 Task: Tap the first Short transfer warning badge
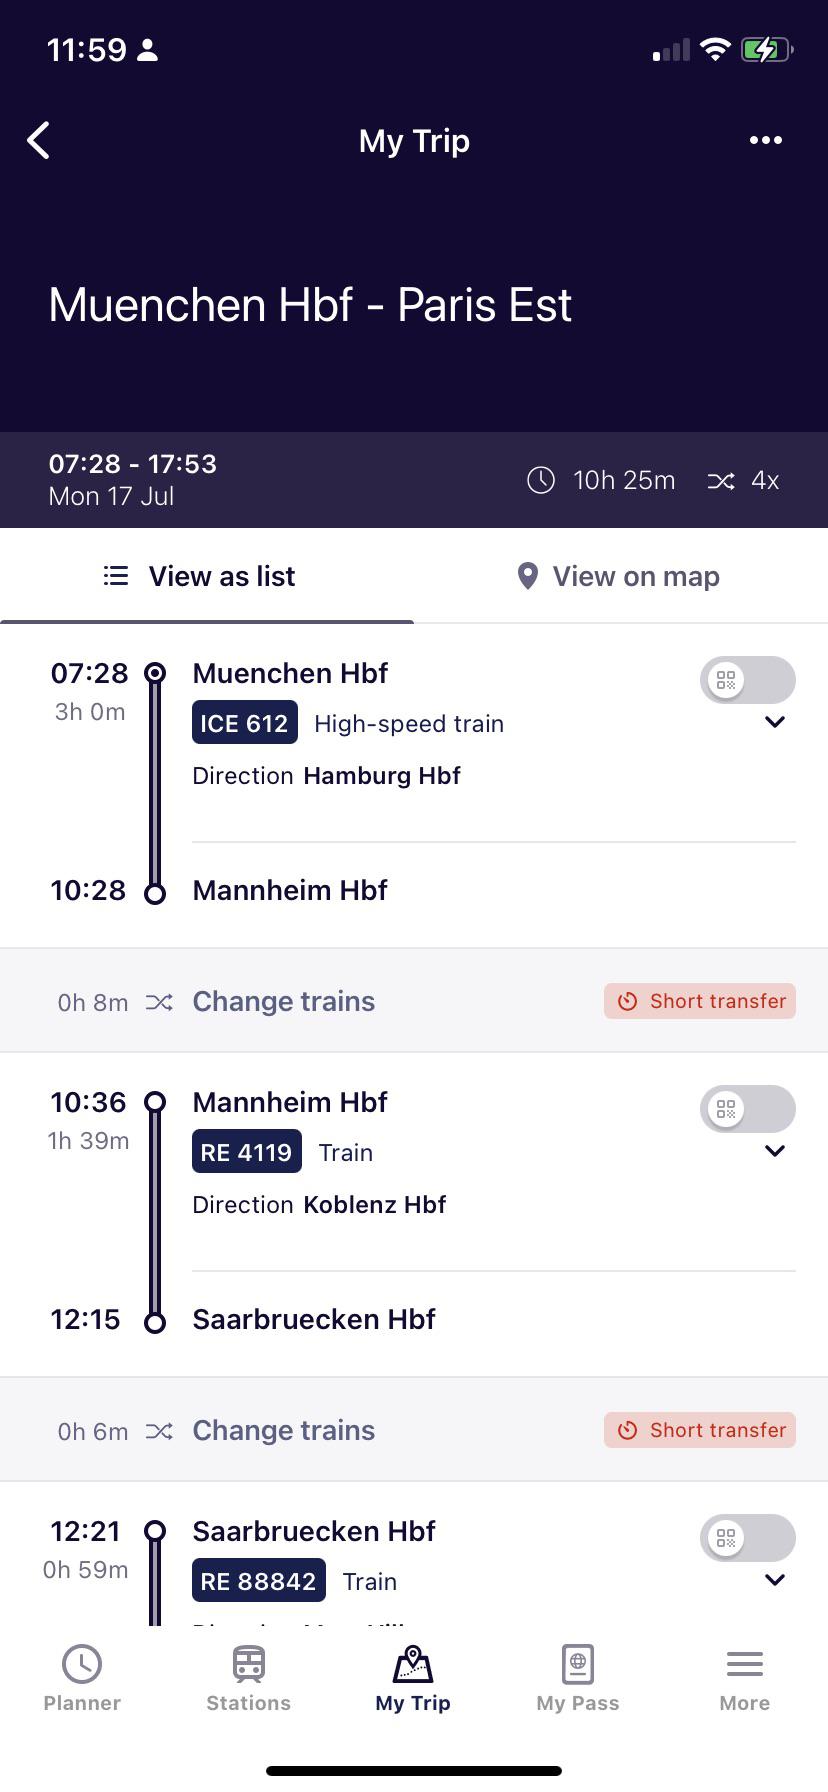pyautogui.click(x=699, y=1001)
